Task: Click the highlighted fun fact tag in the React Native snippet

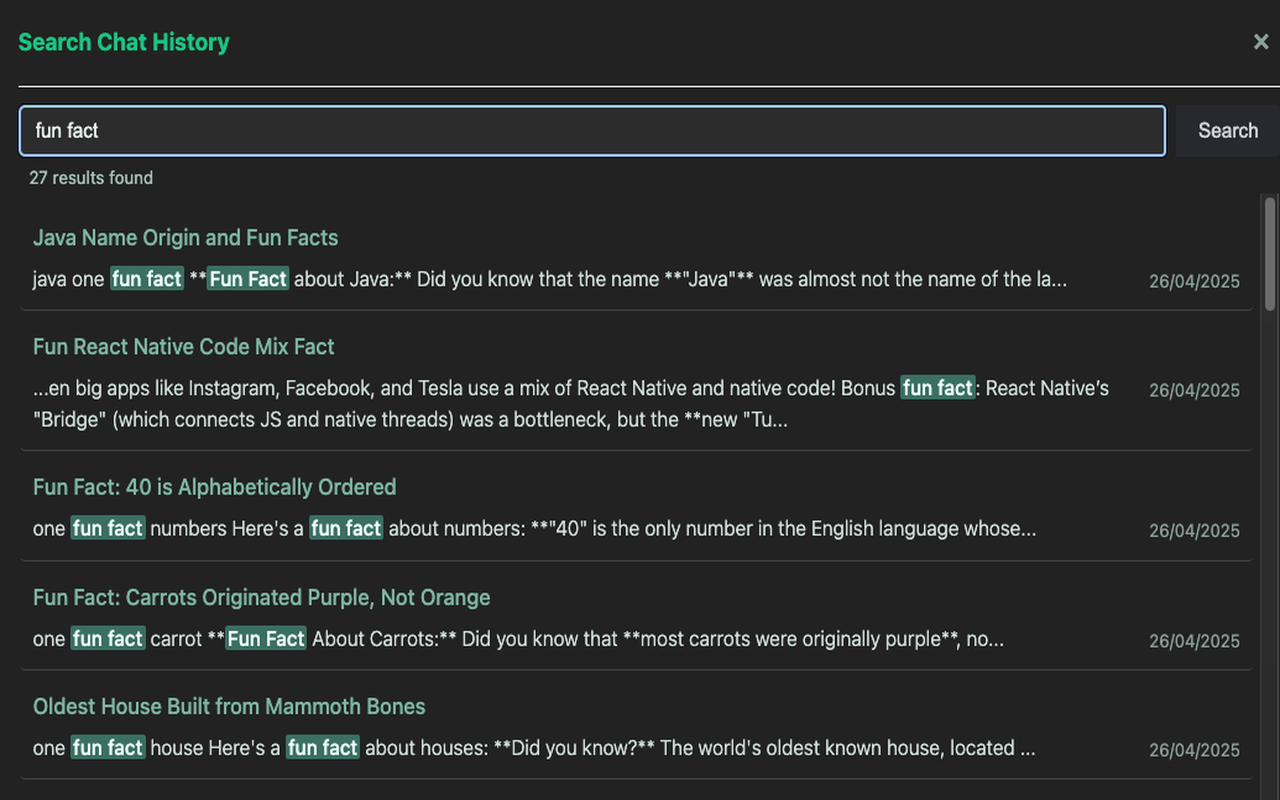Action: click(x=938, y=388)
